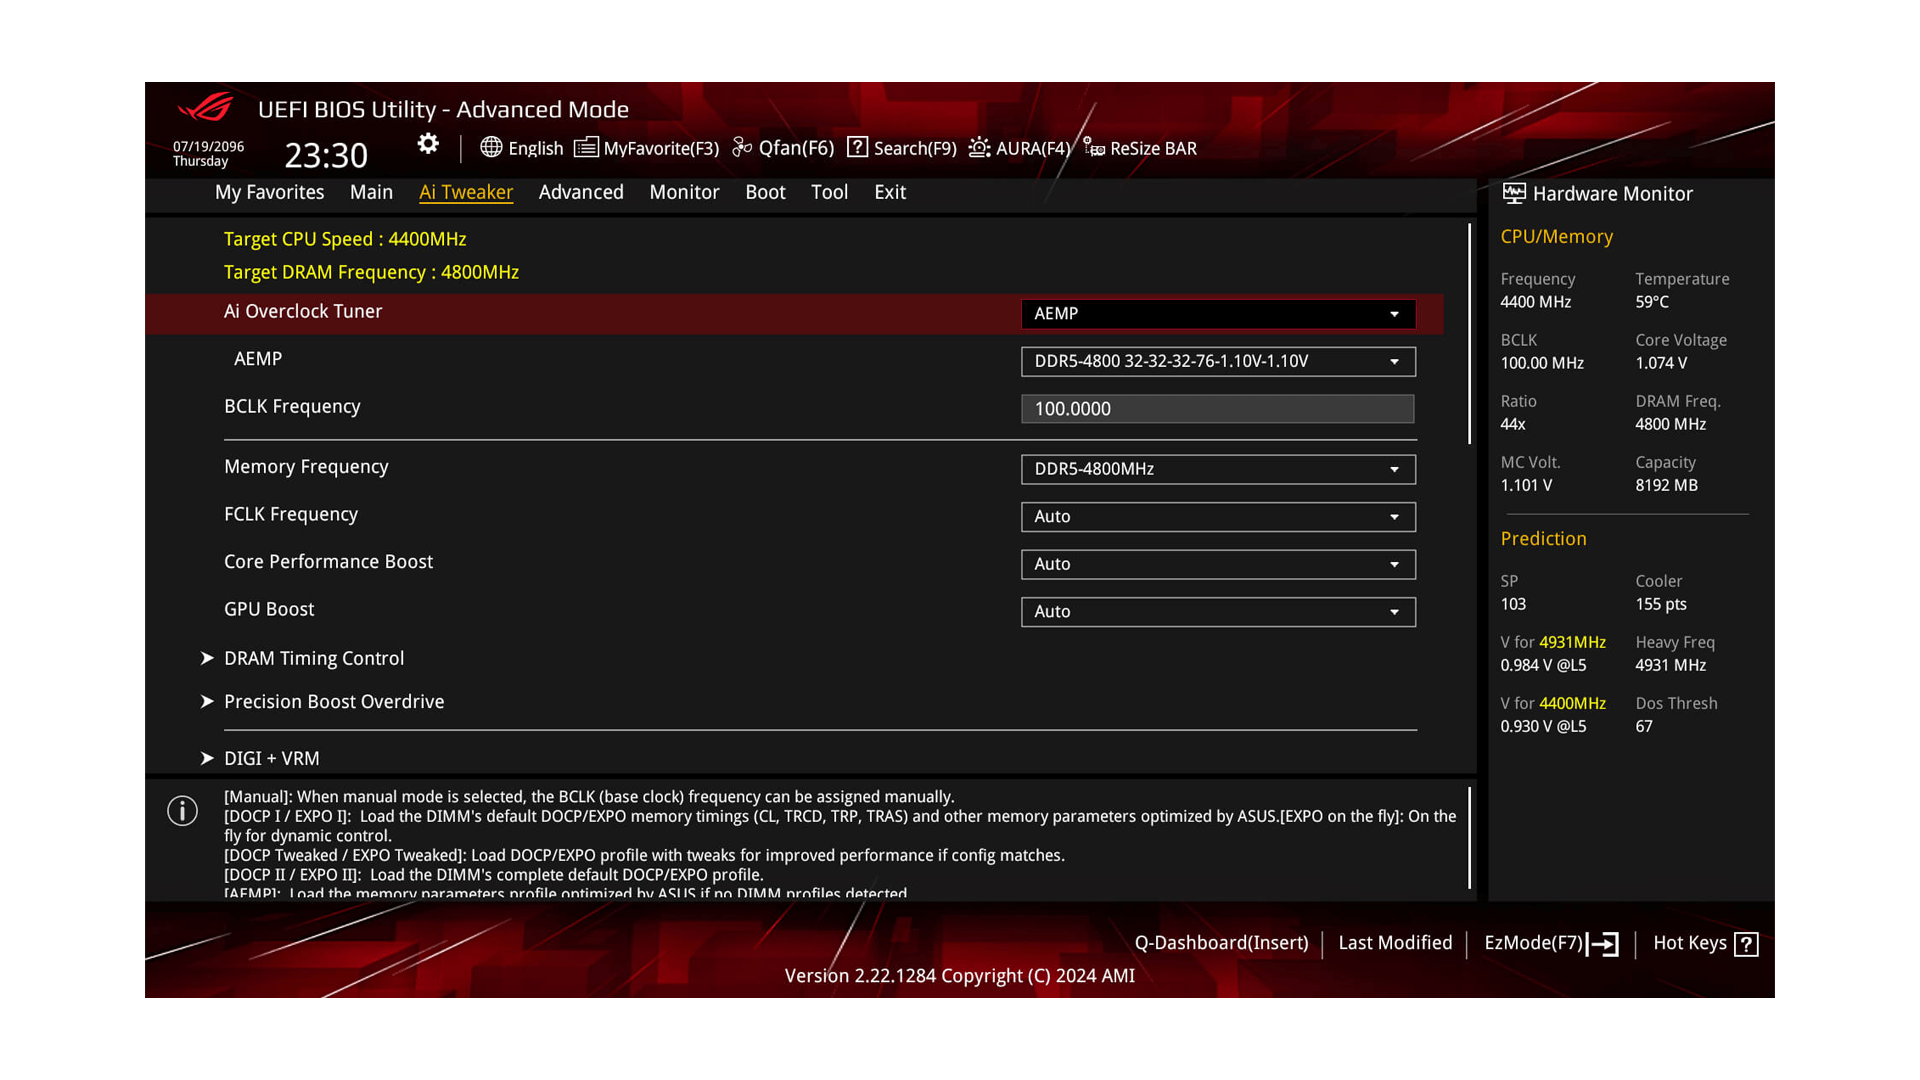Switch to the Main tab
This screenshot has height=1080, width=1920.
[371, 192]
